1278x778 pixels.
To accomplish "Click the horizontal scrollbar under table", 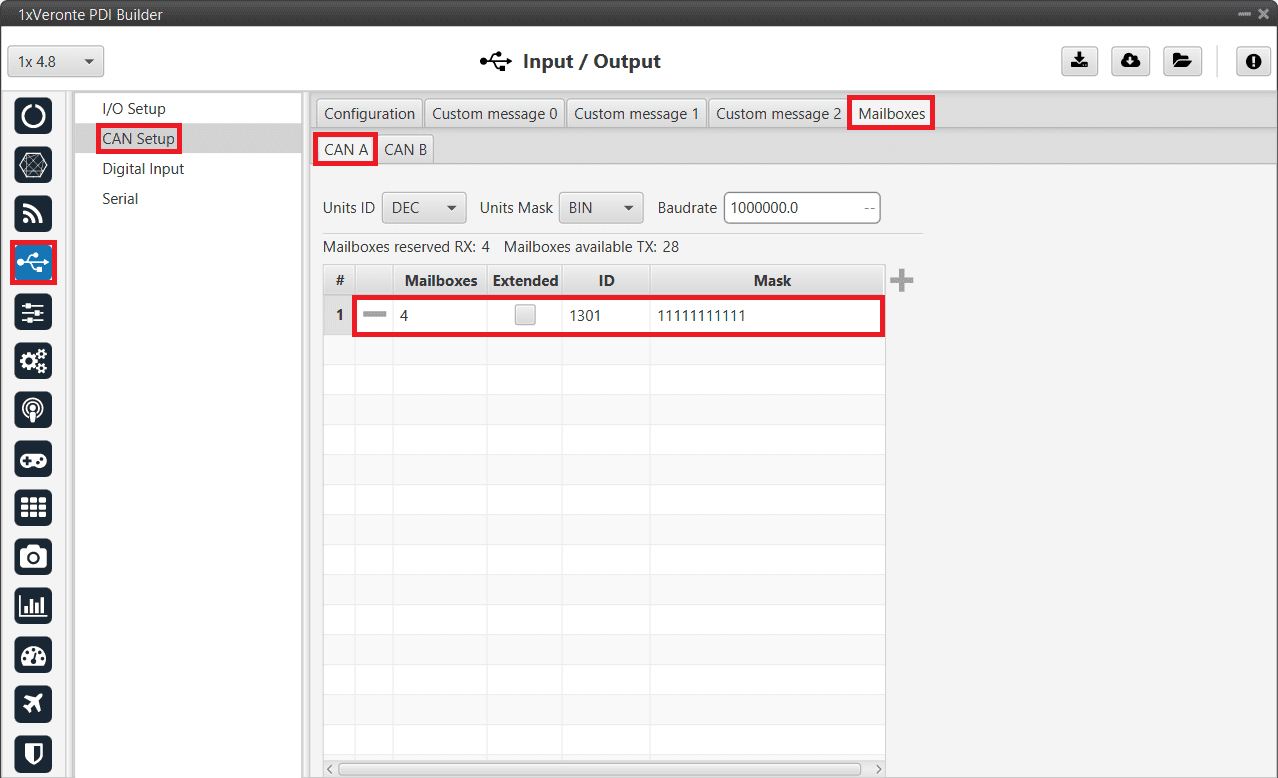I will [x=599, y=769].
